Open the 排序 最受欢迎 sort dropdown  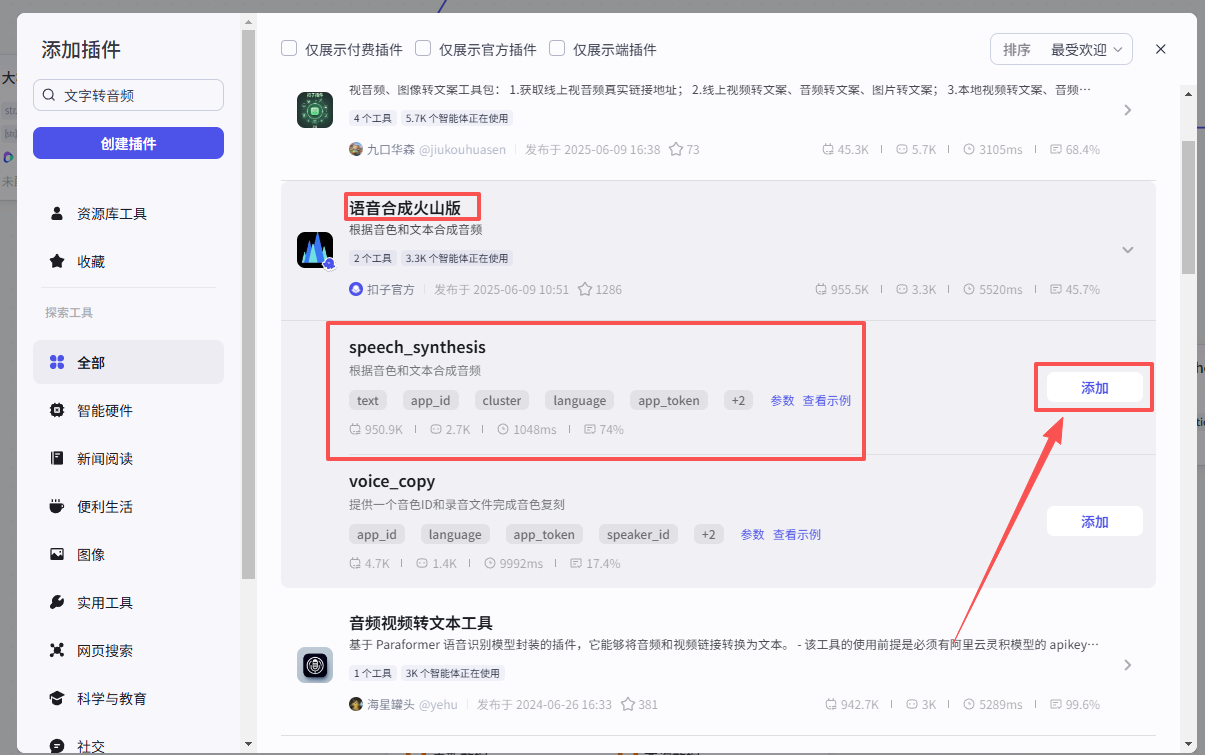1061,49
